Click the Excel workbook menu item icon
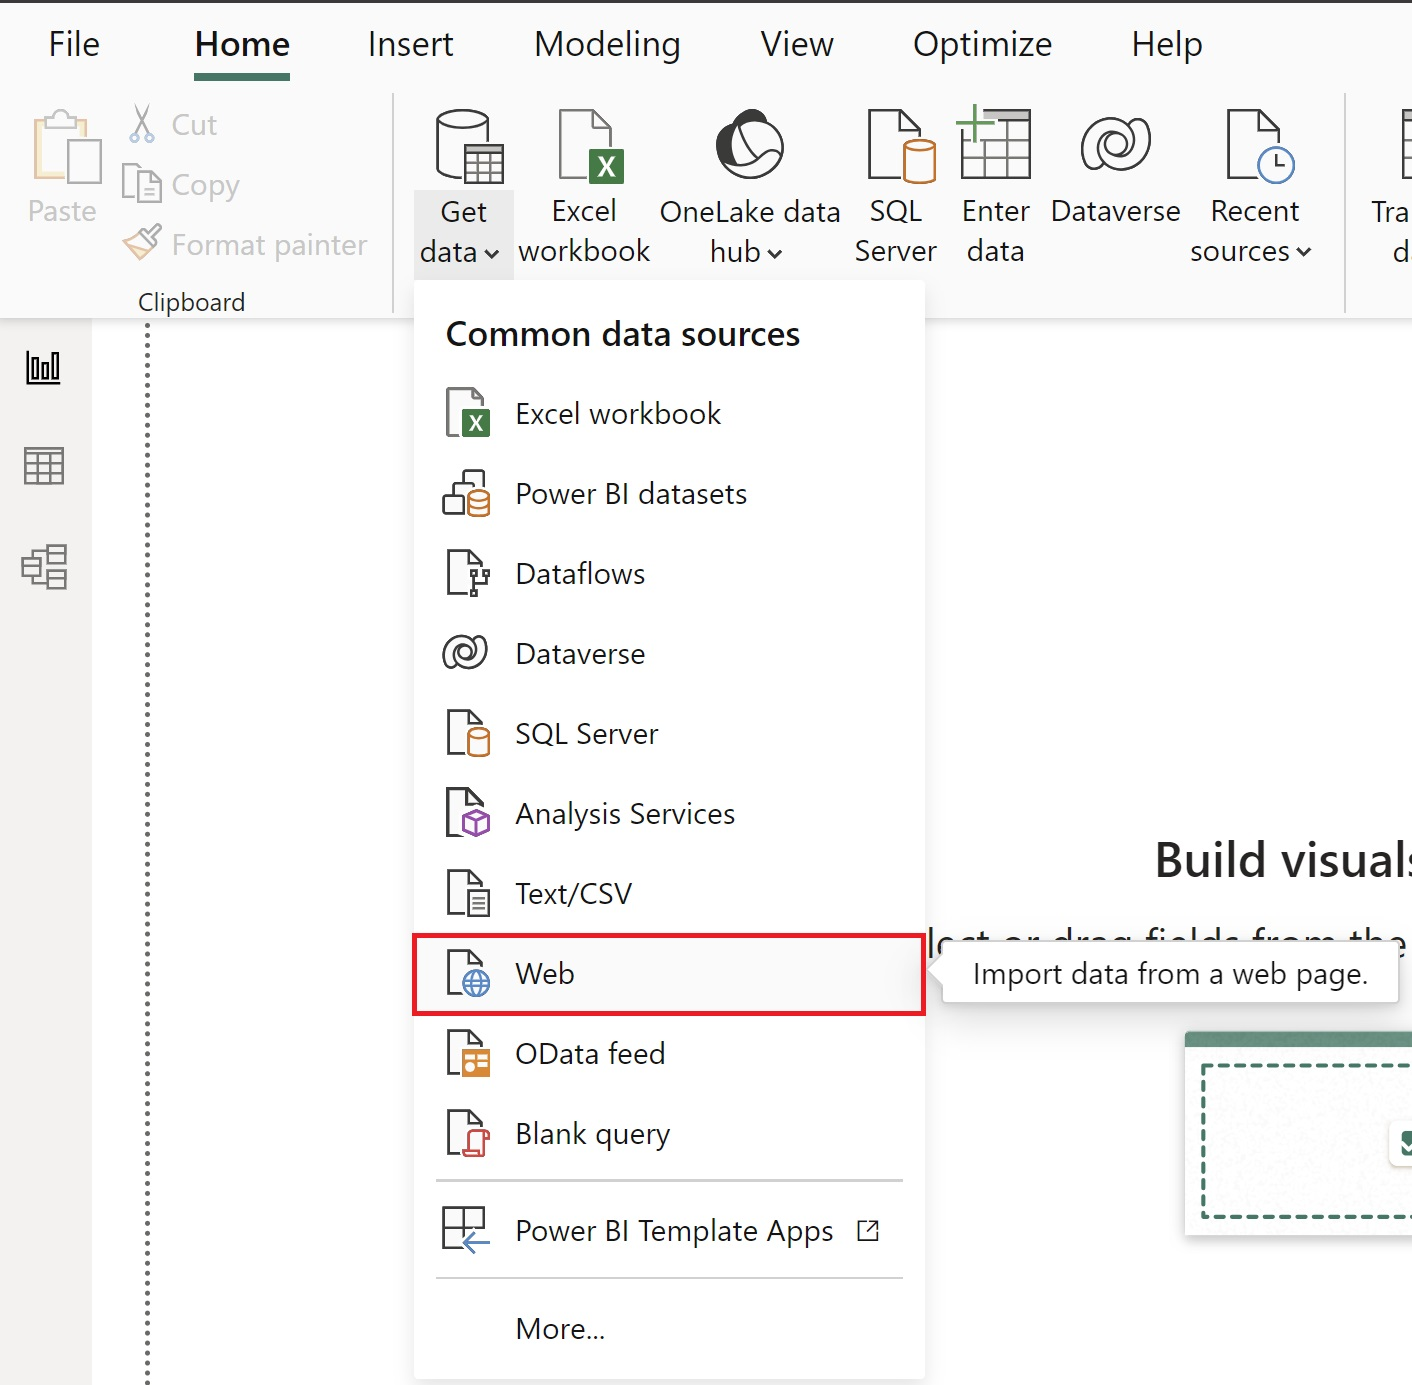The image size is (1412, 1385). click(467, 413)
